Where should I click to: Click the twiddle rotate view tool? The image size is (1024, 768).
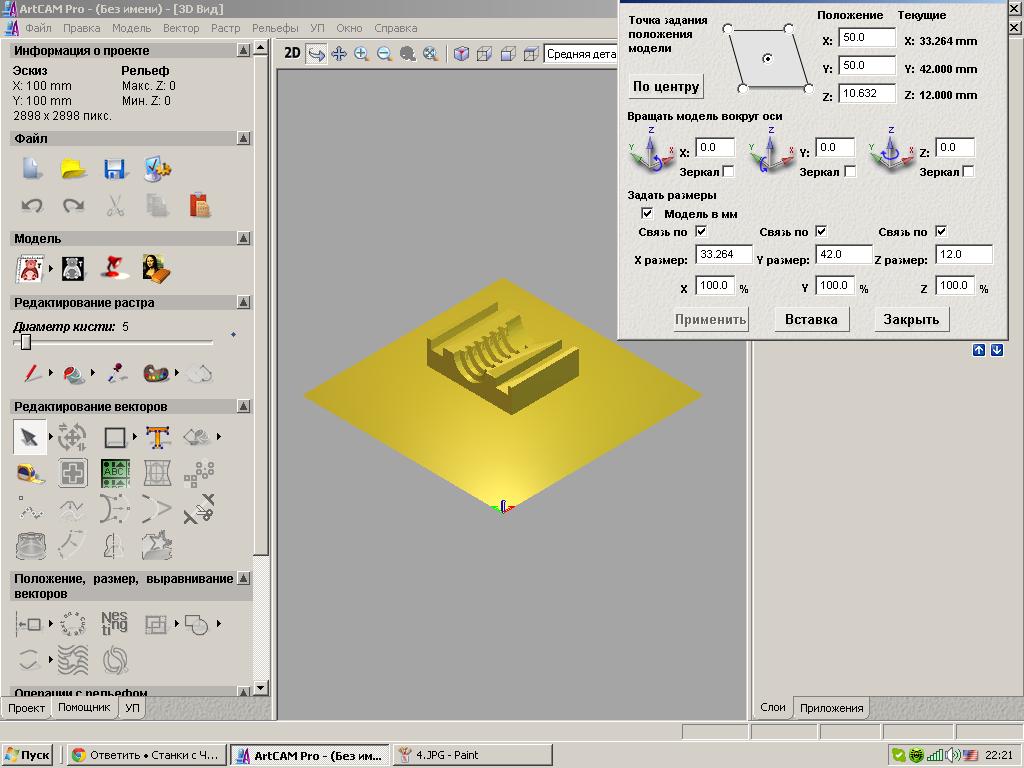point(317,54)
